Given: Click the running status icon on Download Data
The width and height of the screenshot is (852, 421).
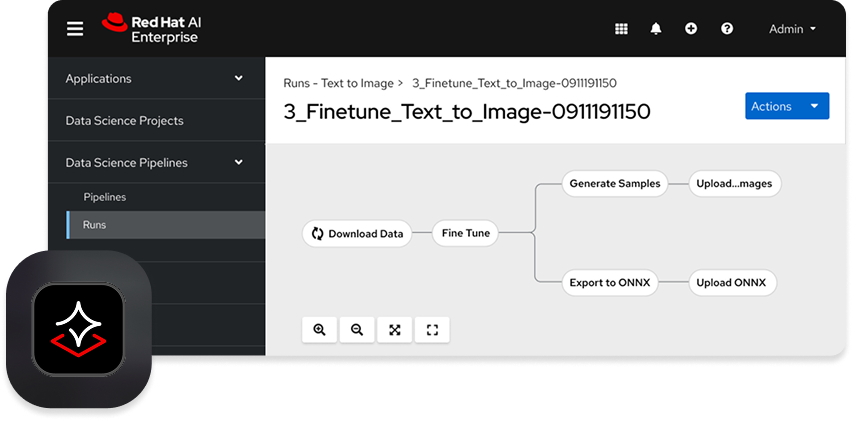Looking at the screenshot, I should (317, 234).
